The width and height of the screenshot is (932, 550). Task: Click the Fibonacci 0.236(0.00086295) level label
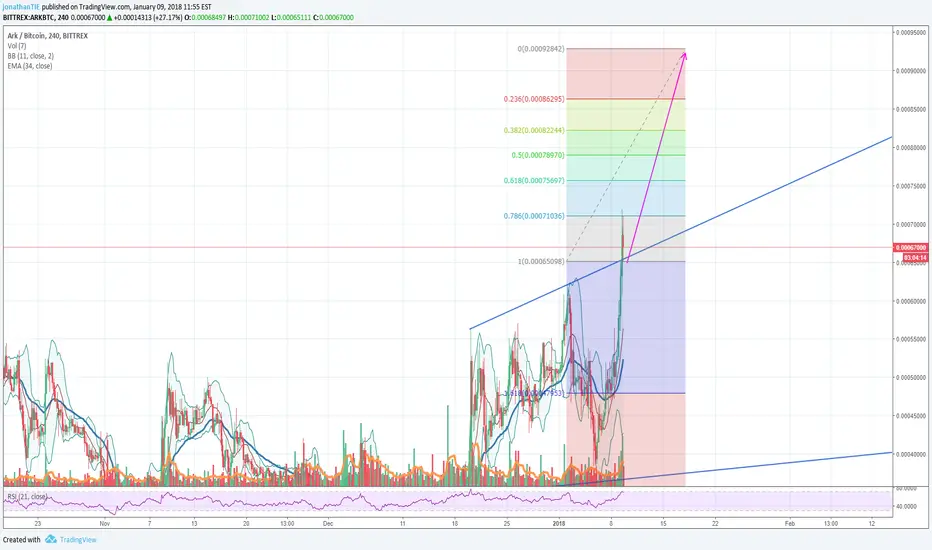534,99
